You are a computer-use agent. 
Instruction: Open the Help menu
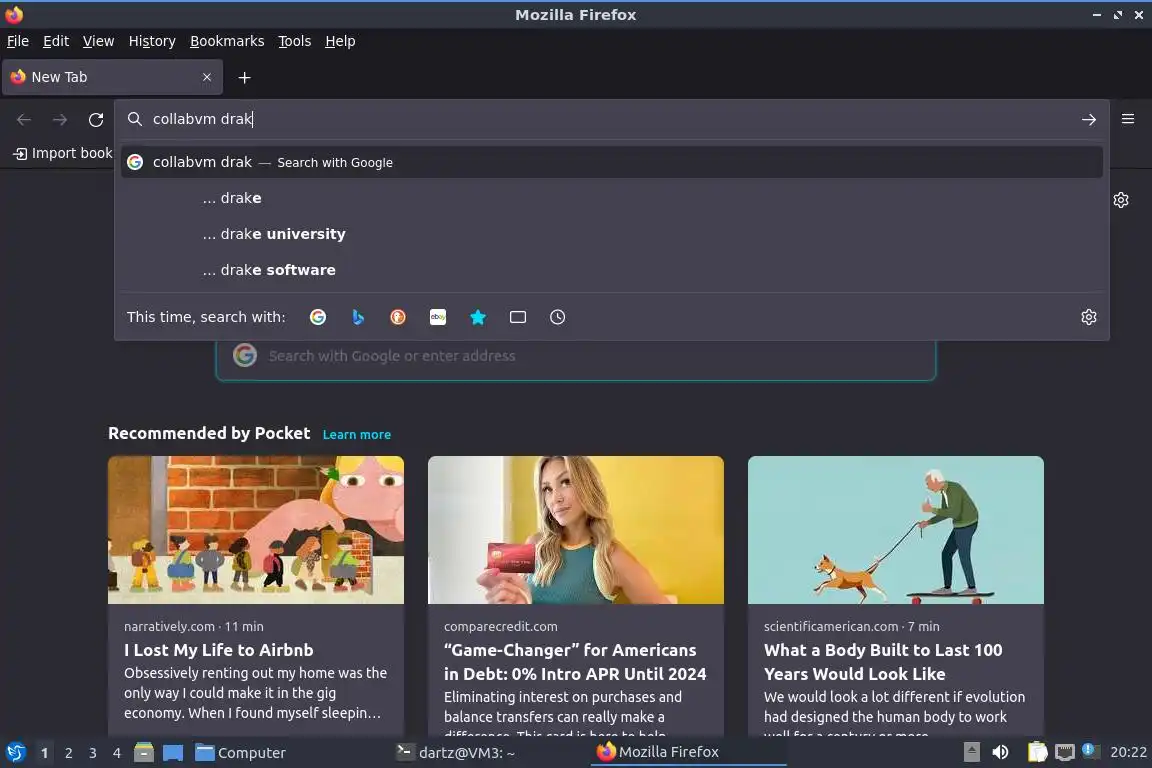[340, 41]
